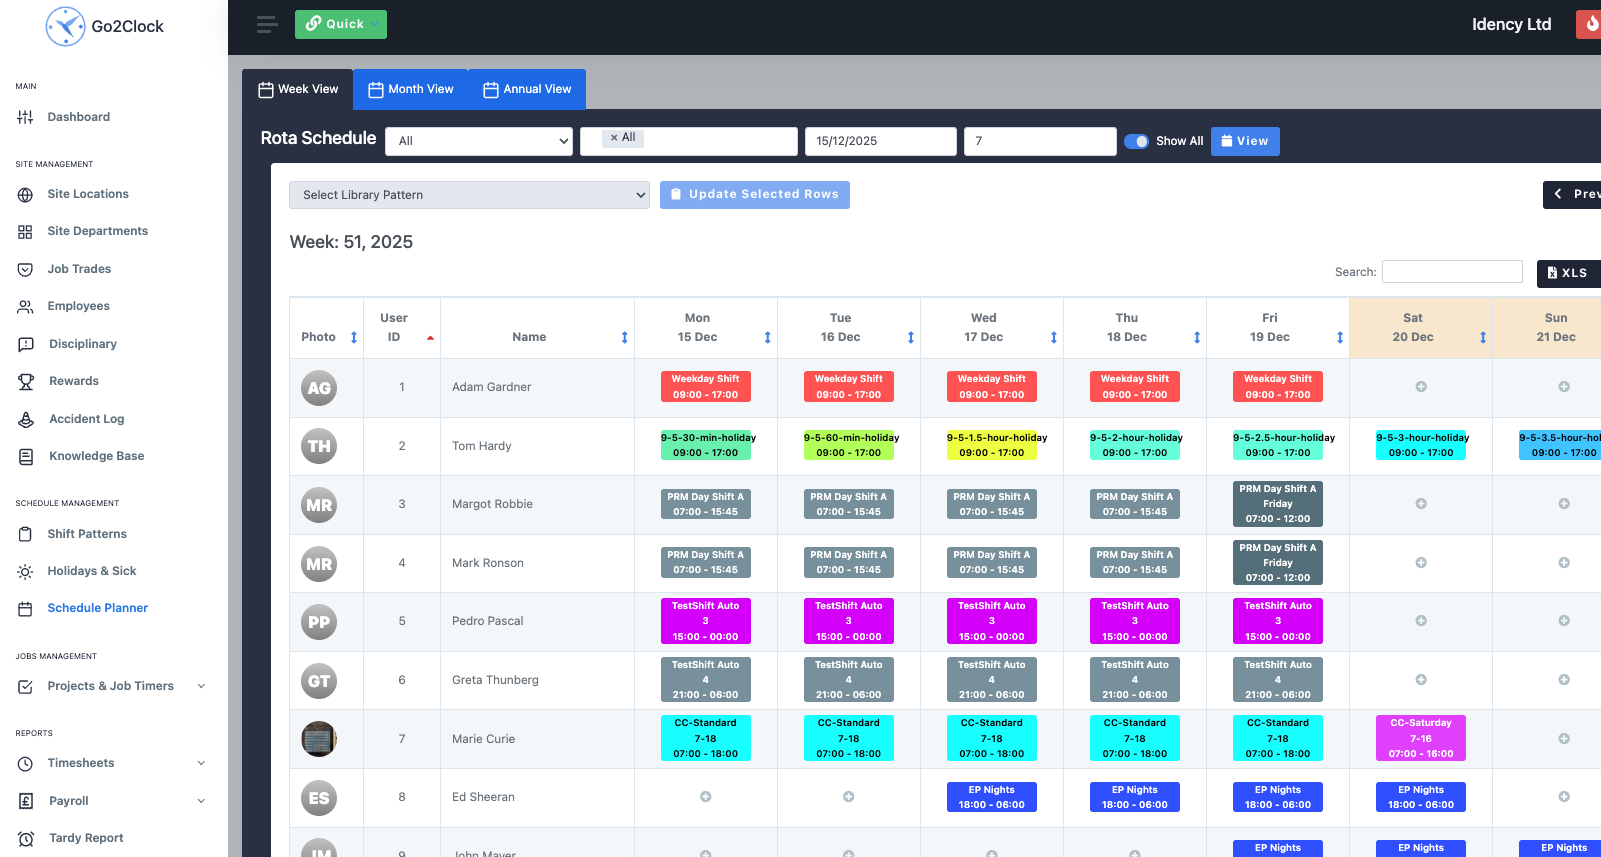Switch to the Month View tab
This screenshot has width=1601, height=857.
click(x=410, y=89)
